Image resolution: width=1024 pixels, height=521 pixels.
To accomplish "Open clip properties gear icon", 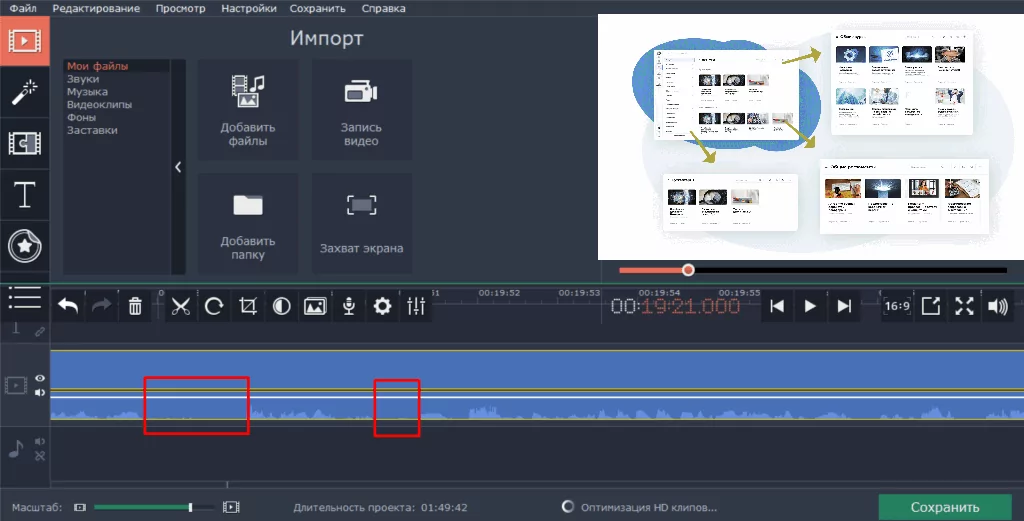I will coord(382,306).
